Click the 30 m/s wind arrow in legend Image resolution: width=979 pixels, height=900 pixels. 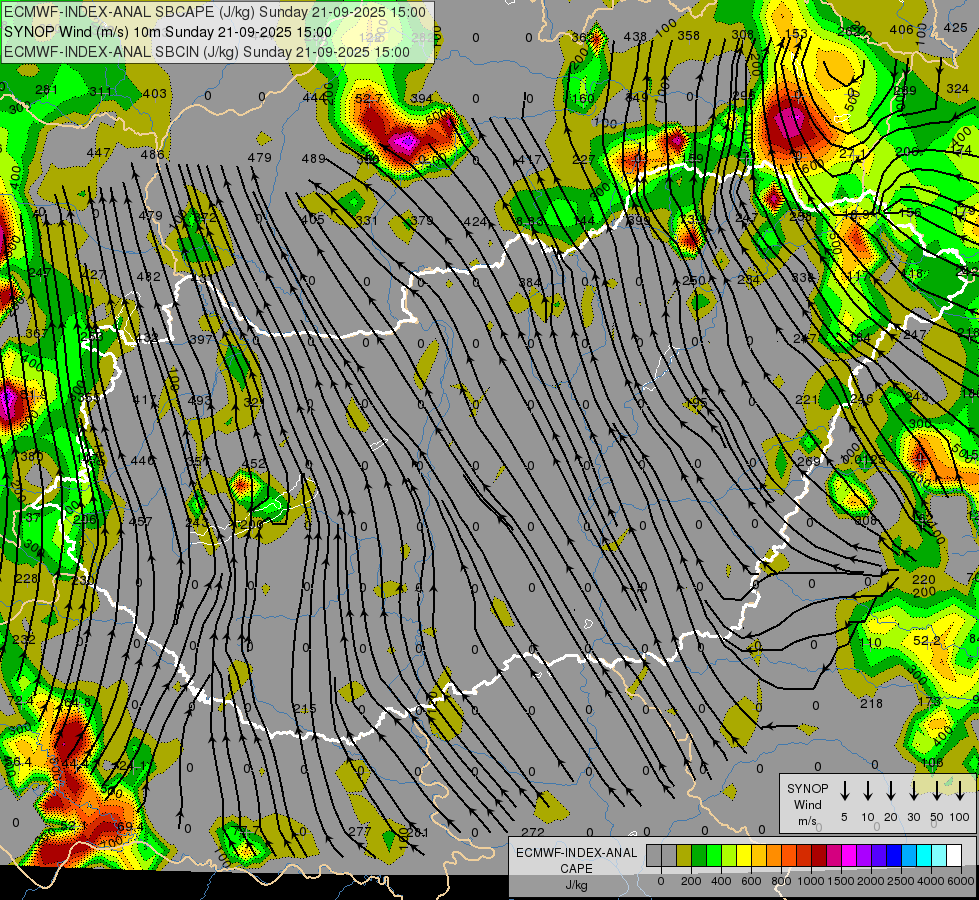click(913, 790)
